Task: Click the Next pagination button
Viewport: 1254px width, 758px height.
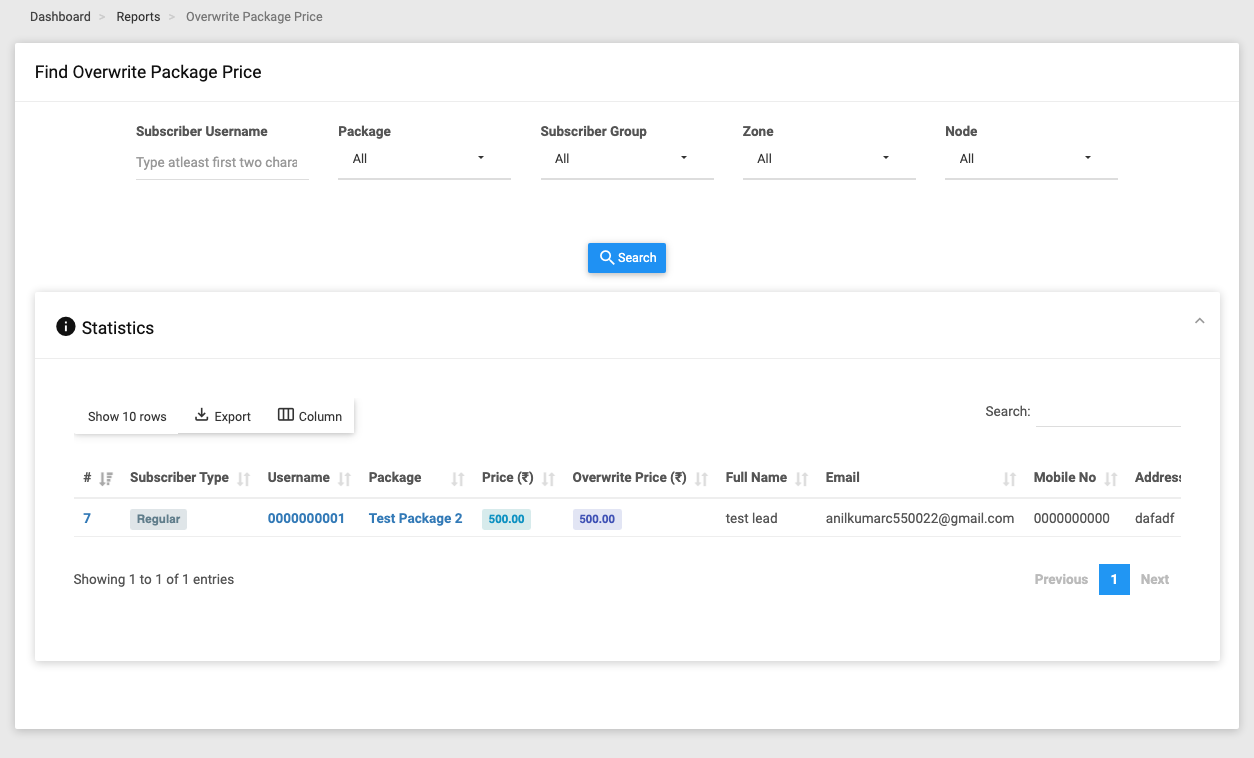Action: click(1154, 579)
